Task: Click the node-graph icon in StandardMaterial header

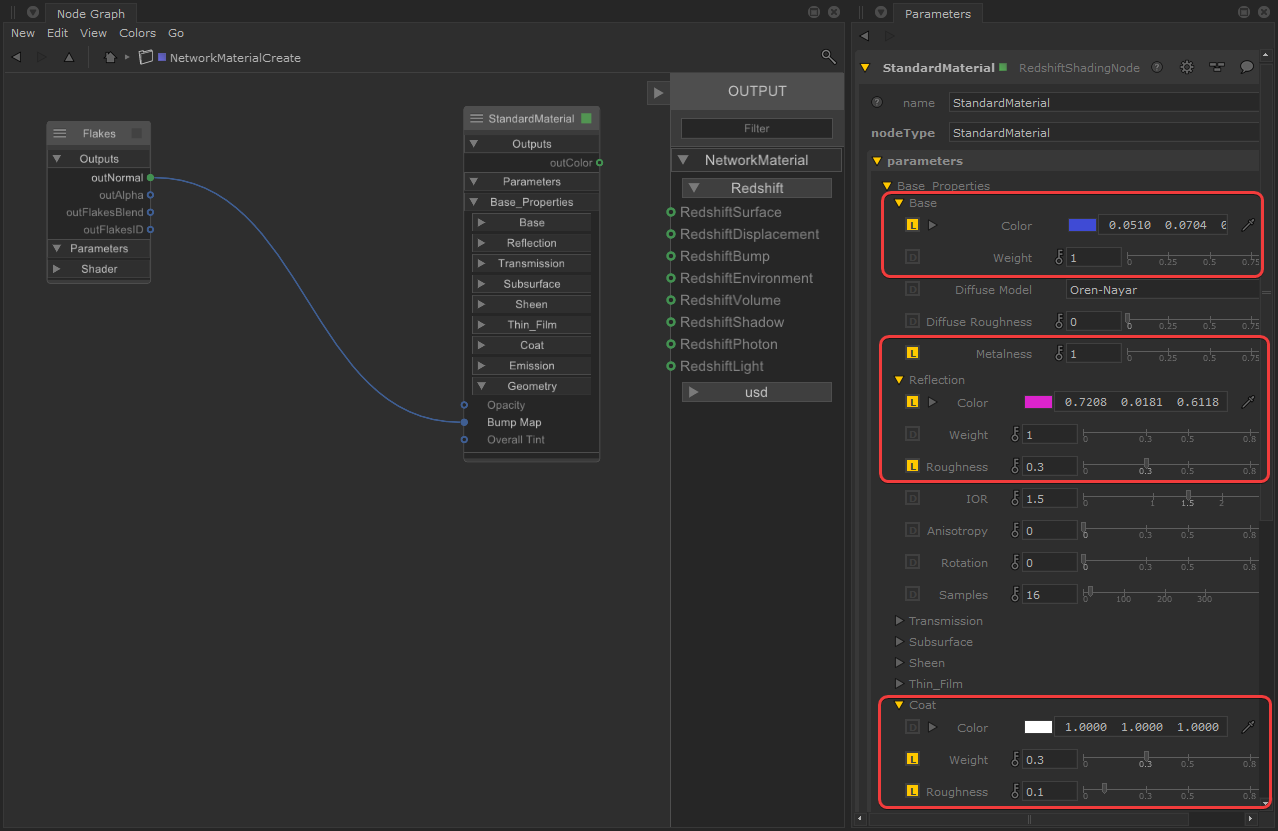Action: click(1217, 68)
